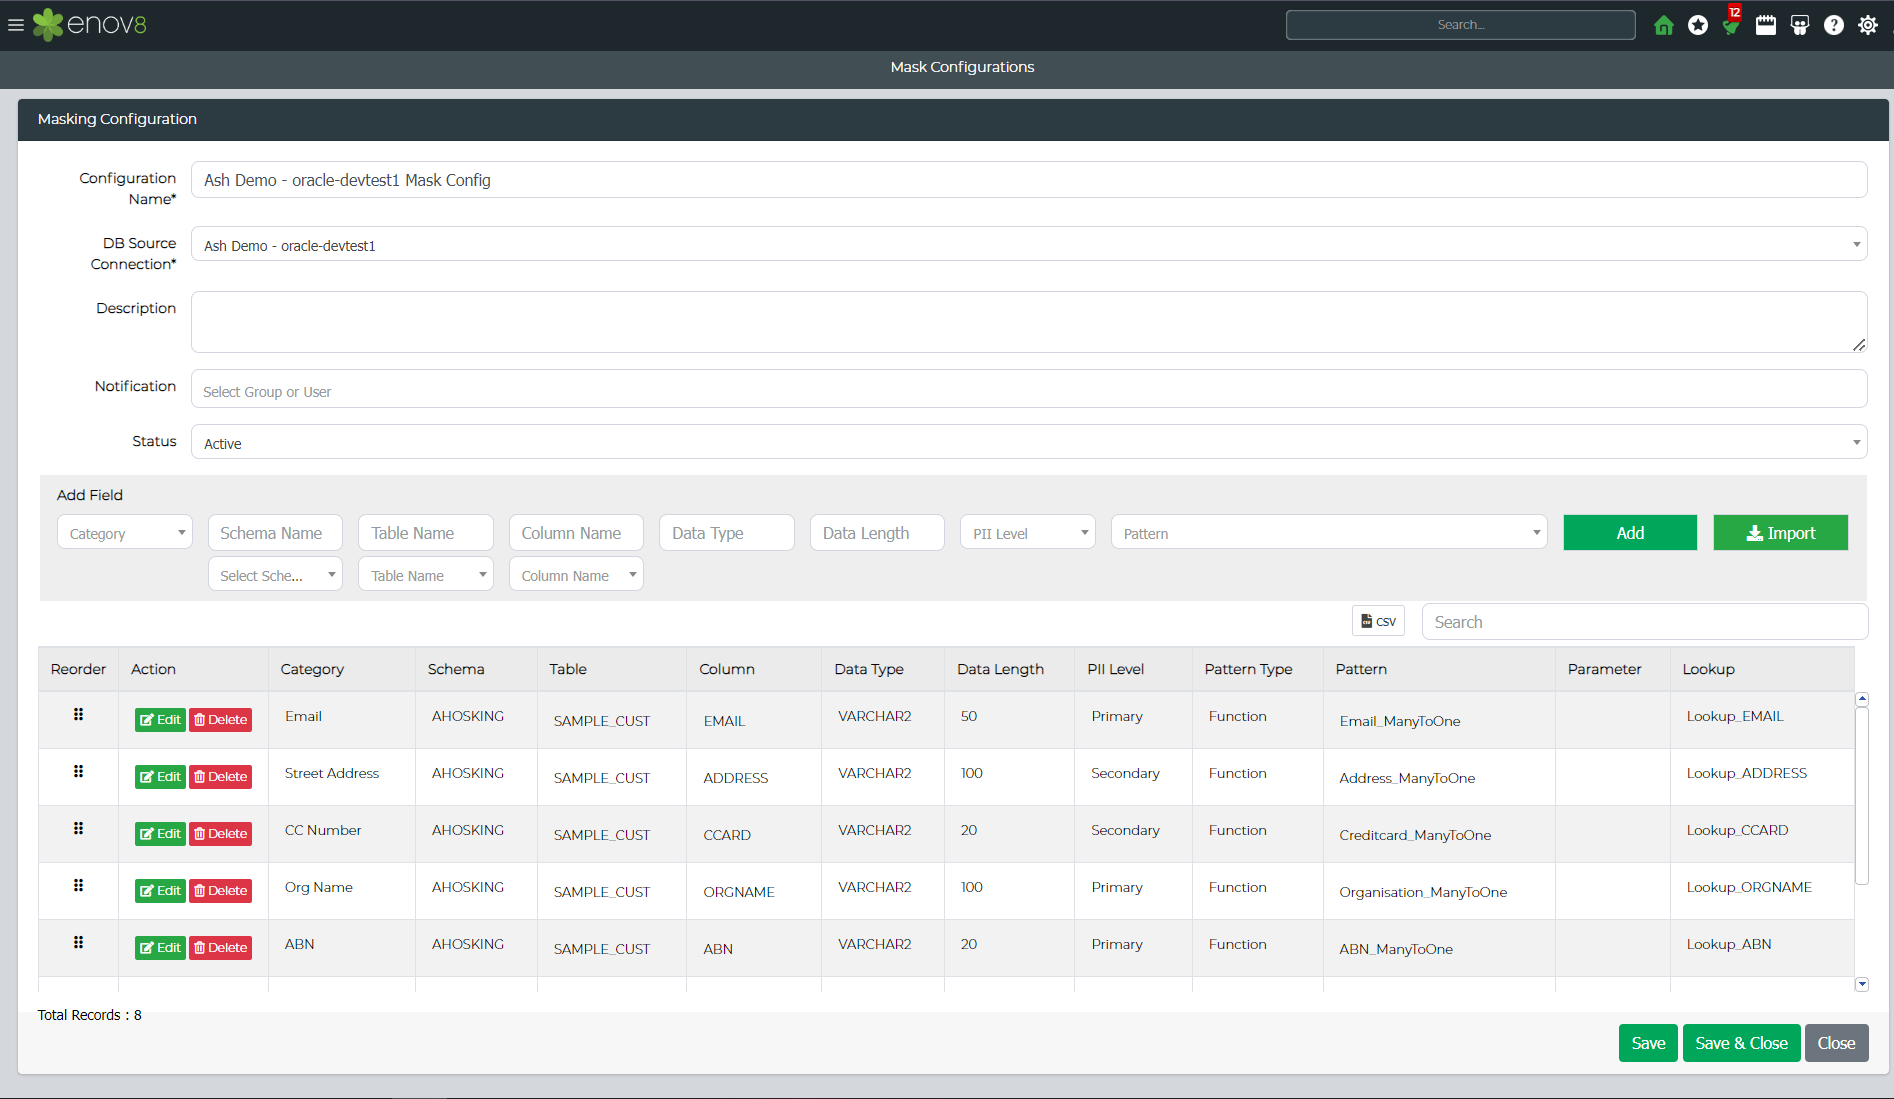Edit the Email row

(x=160, y=720)
